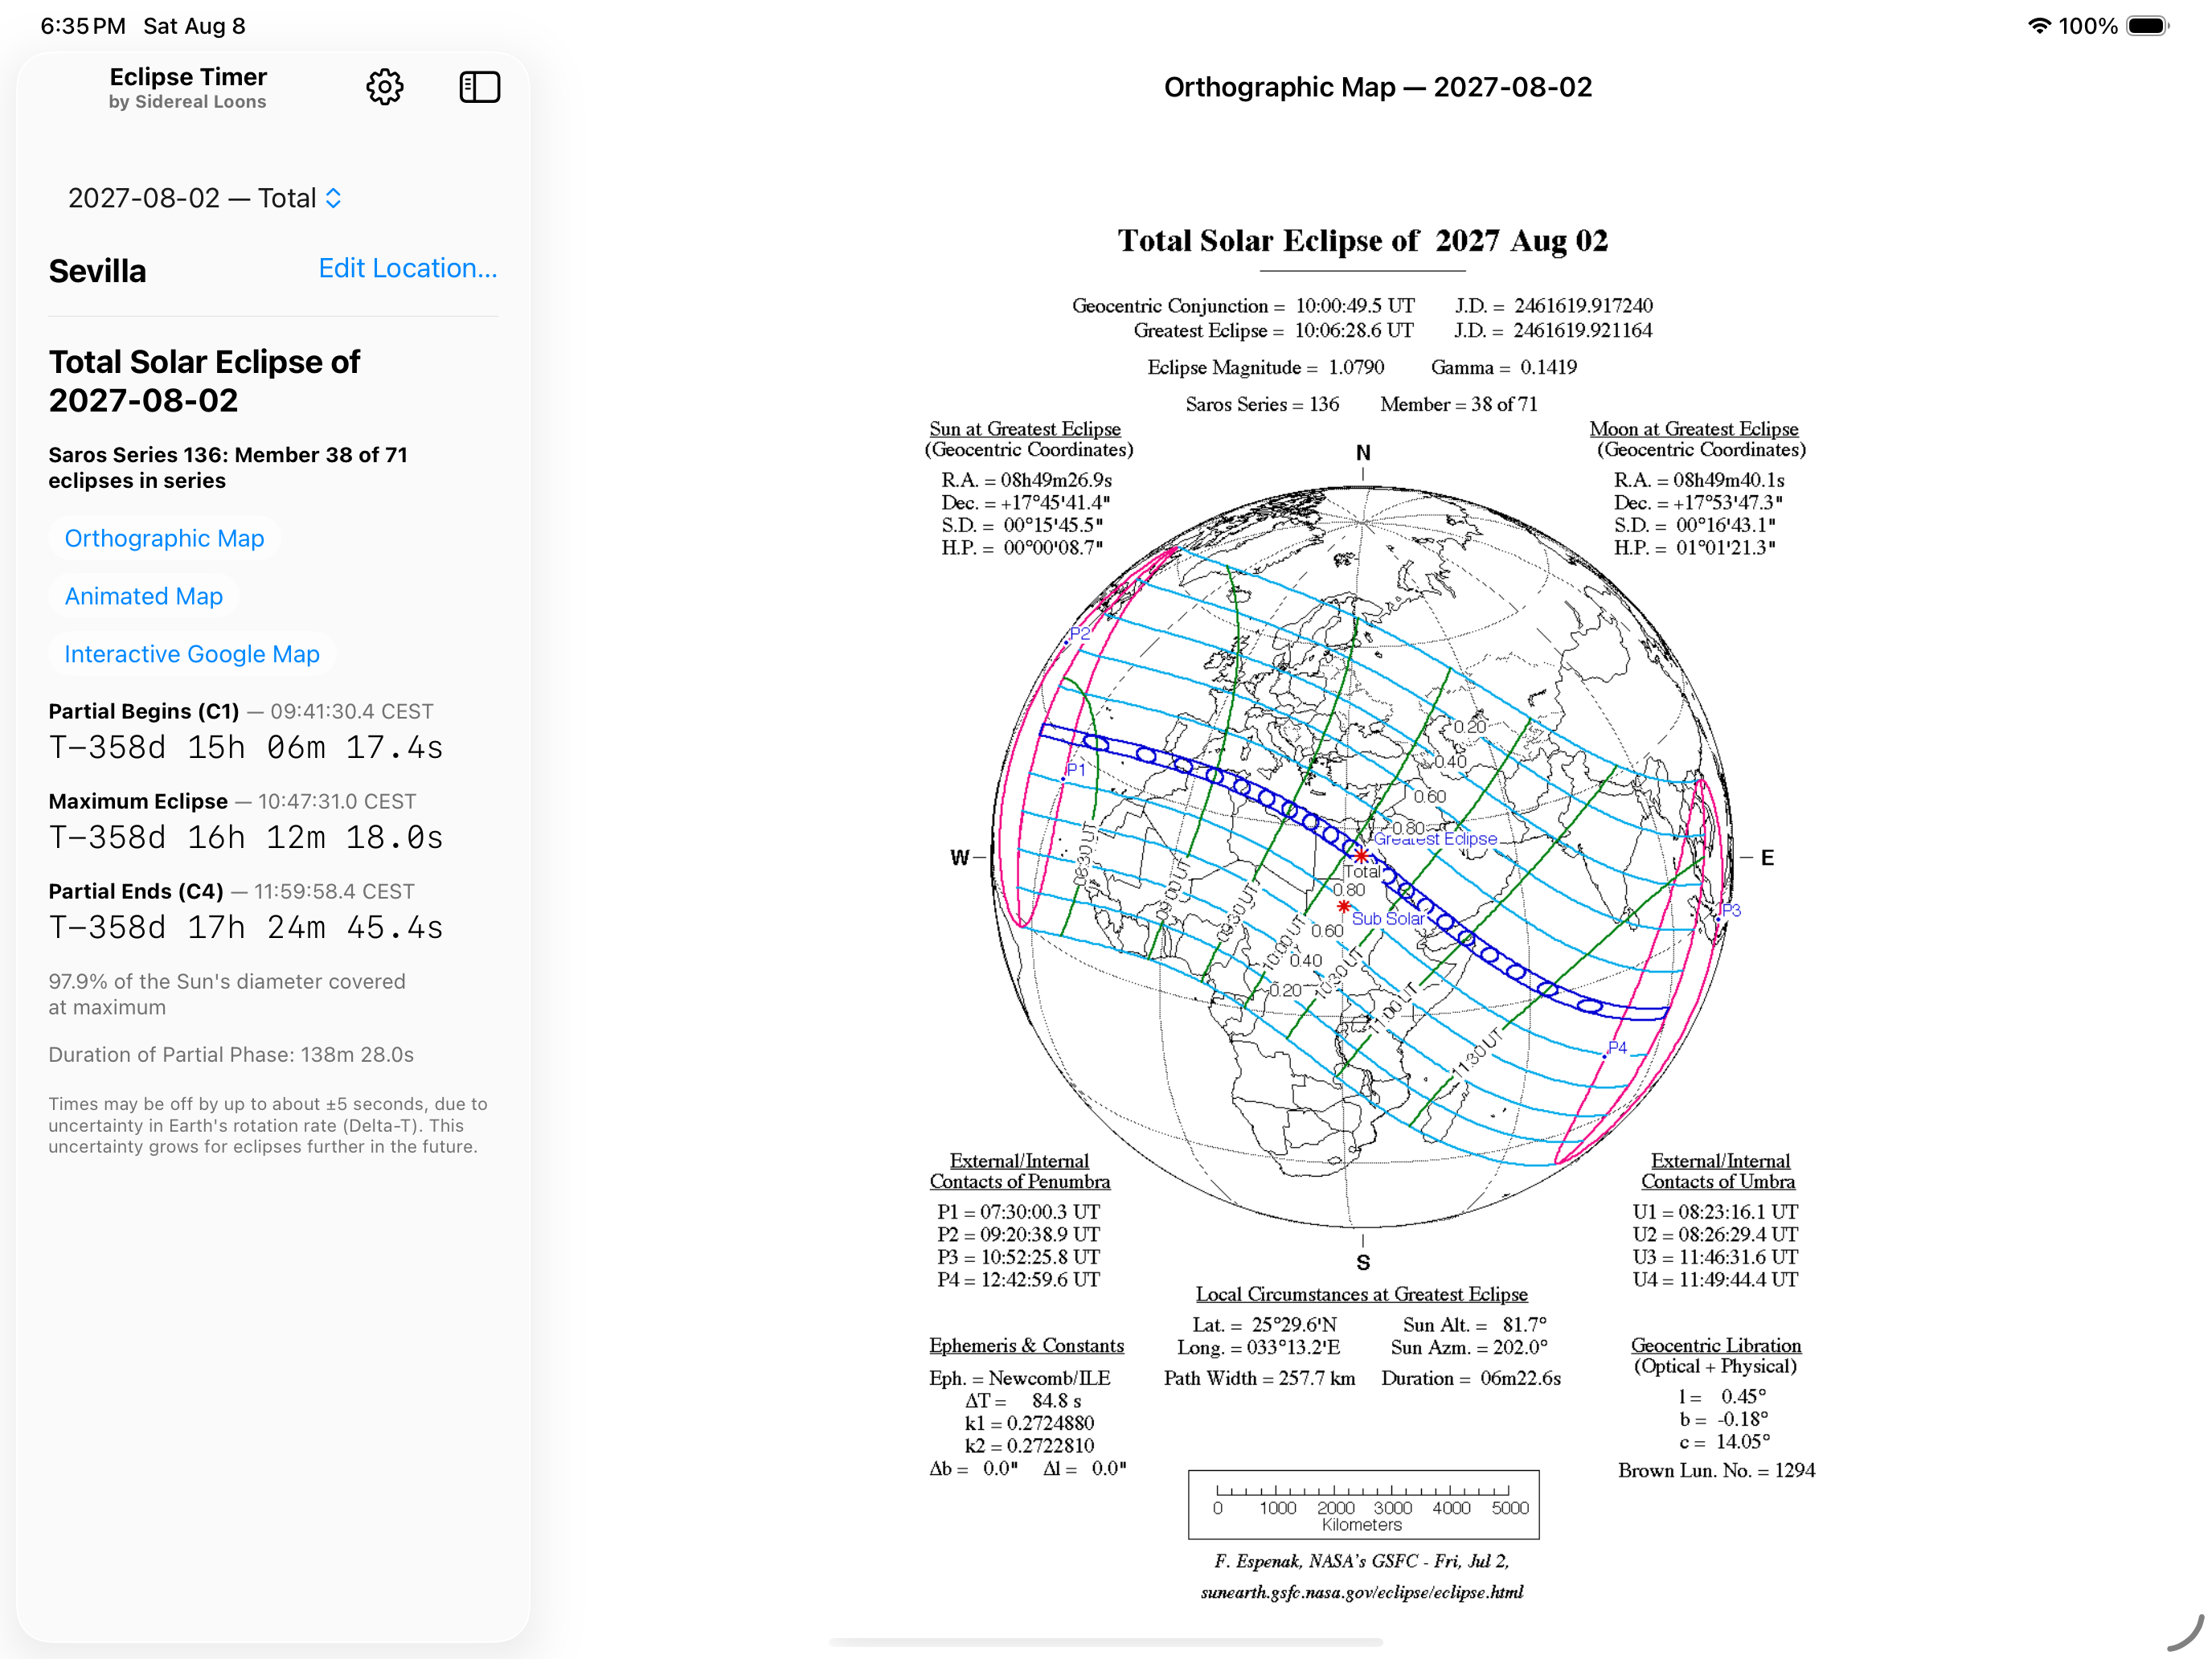This screenshot has width=2212, height=1659.
Task: Tap the Path Width = 257.7 km value
Action: point(1259,1378)
